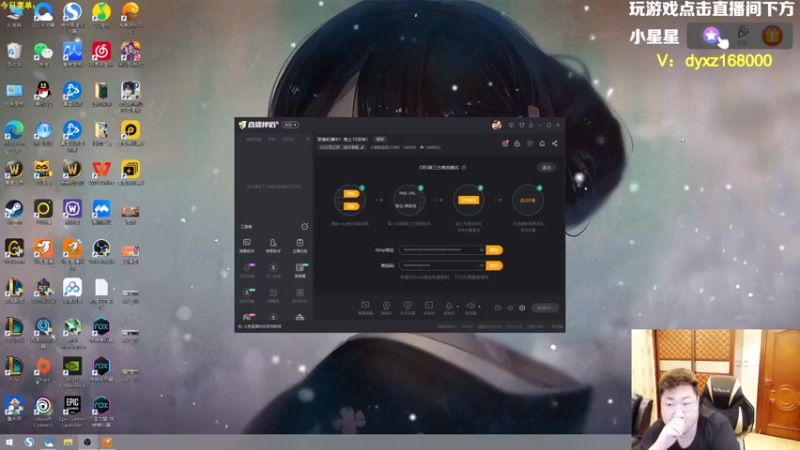Open the Epic Games Launcher icon
Viewport: 800px width, 450px height.
tap(72, 410)
